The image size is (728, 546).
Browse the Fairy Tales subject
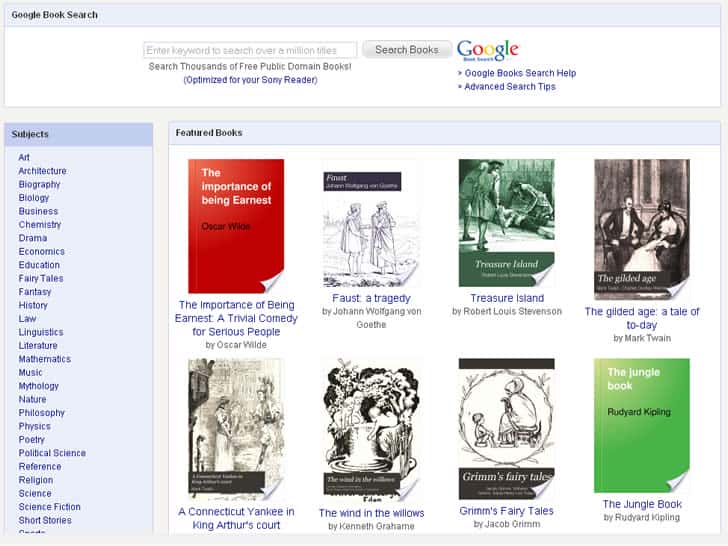[x=41, y=278]
